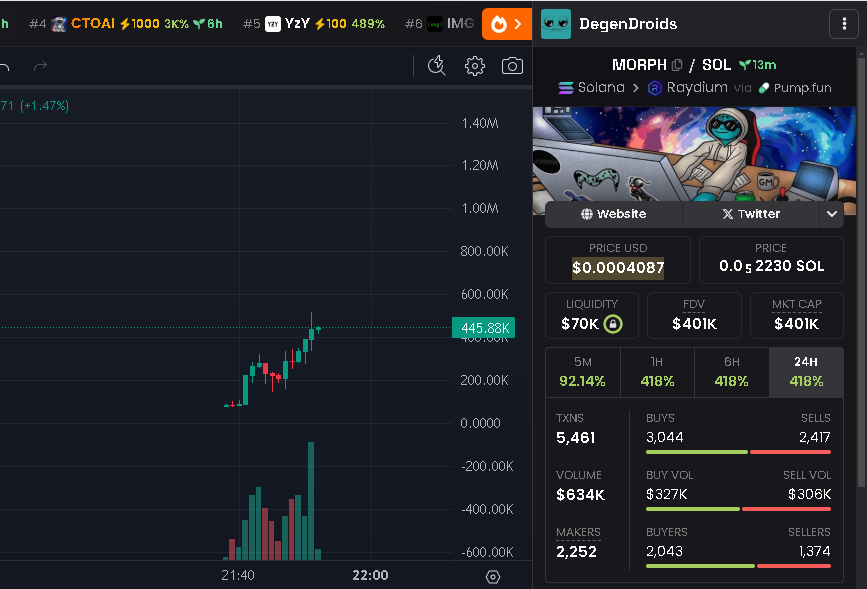This screenshot has width=867, height=589.
Task: Click the right panel scrollbar
Action: coord(861,271)
